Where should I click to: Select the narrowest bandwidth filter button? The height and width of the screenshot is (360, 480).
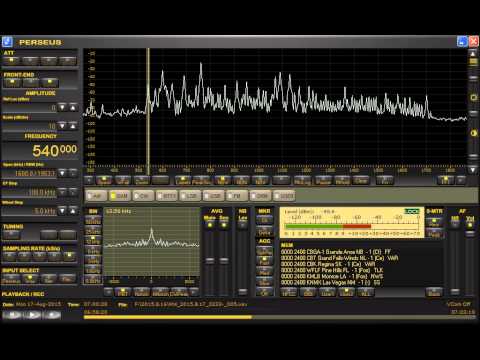click(x=93, y=280)
